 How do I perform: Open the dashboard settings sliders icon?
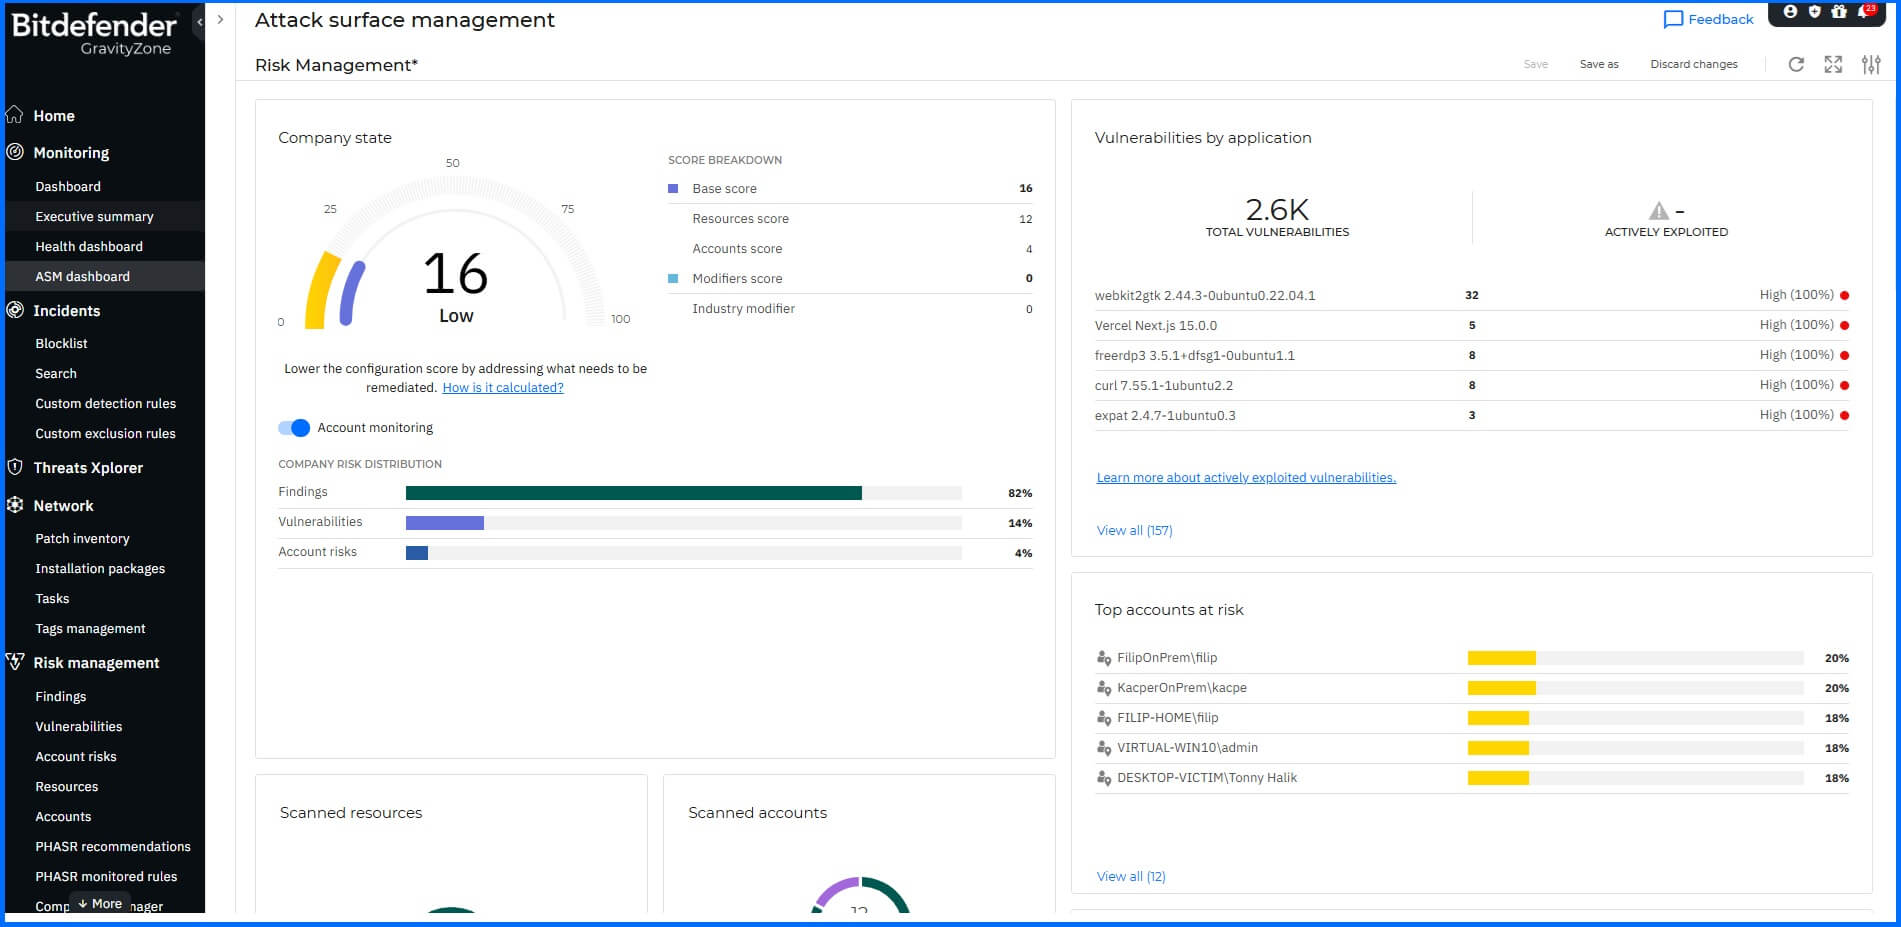pos(1871,64)
